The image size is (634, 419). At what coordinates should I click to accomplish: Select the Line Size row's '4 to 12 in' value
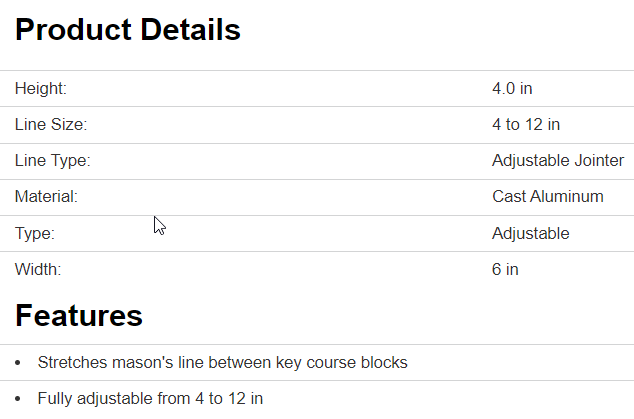526,125
